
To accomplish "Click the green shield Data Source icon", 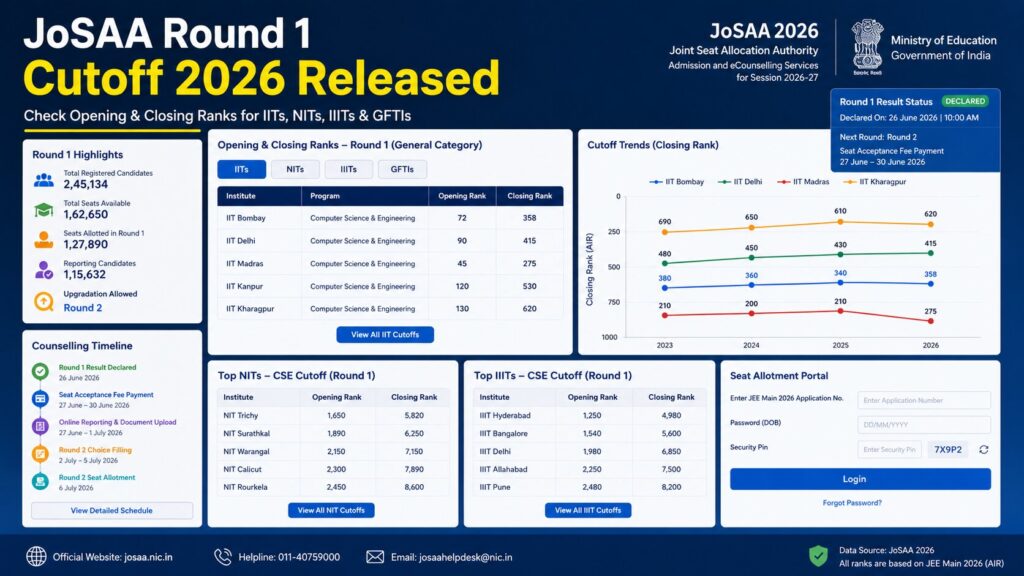I will pos(818,556).
